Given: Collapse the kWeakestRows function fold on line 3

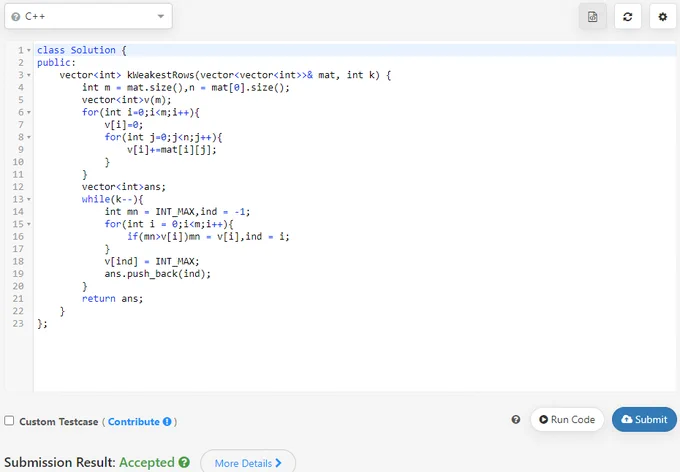Looking at the screenshot, I should (29, 75).
